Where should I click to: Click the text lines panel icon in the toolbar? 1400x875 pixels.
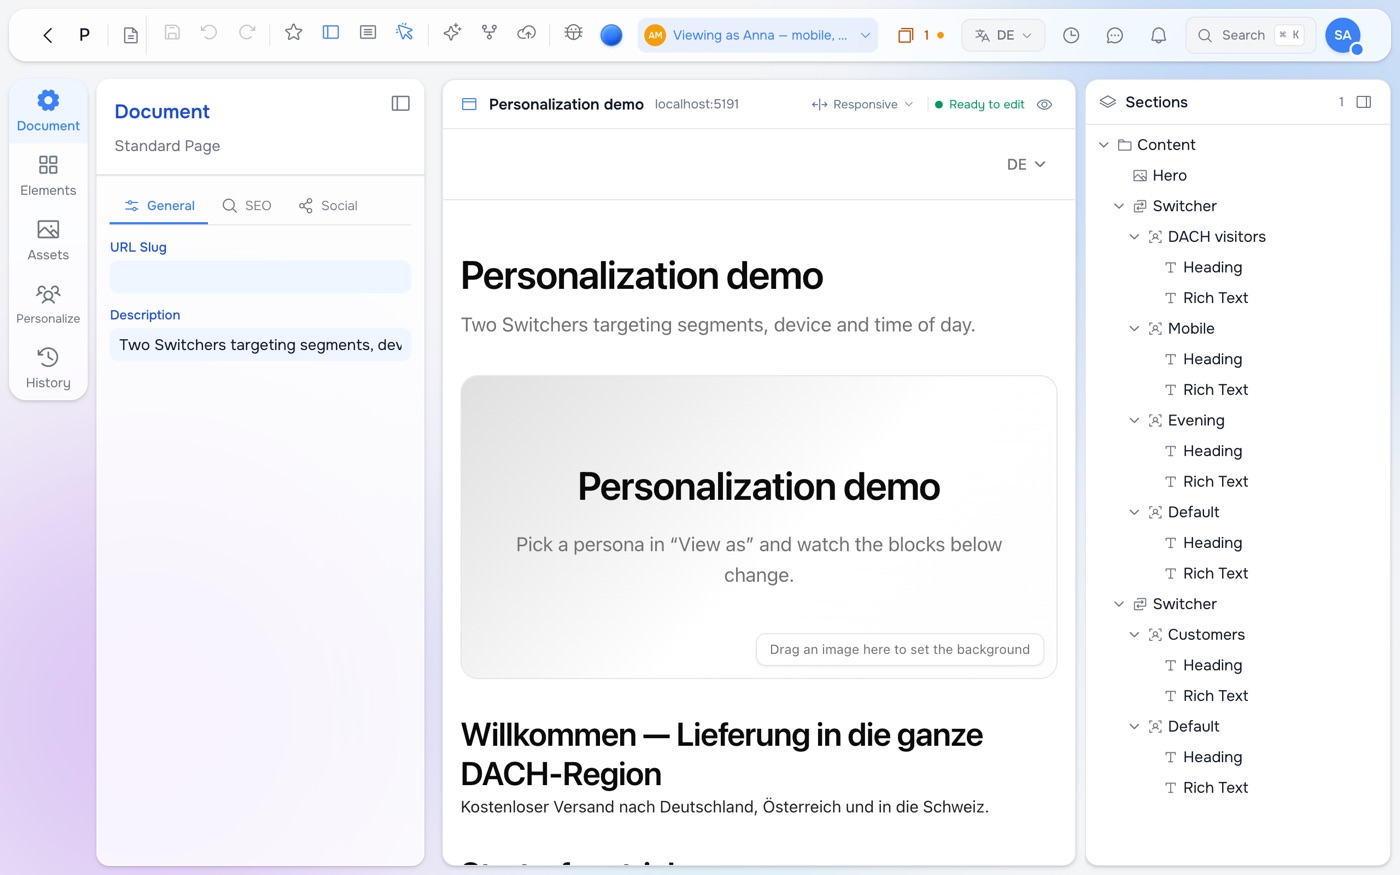click(x=368, y=33)
